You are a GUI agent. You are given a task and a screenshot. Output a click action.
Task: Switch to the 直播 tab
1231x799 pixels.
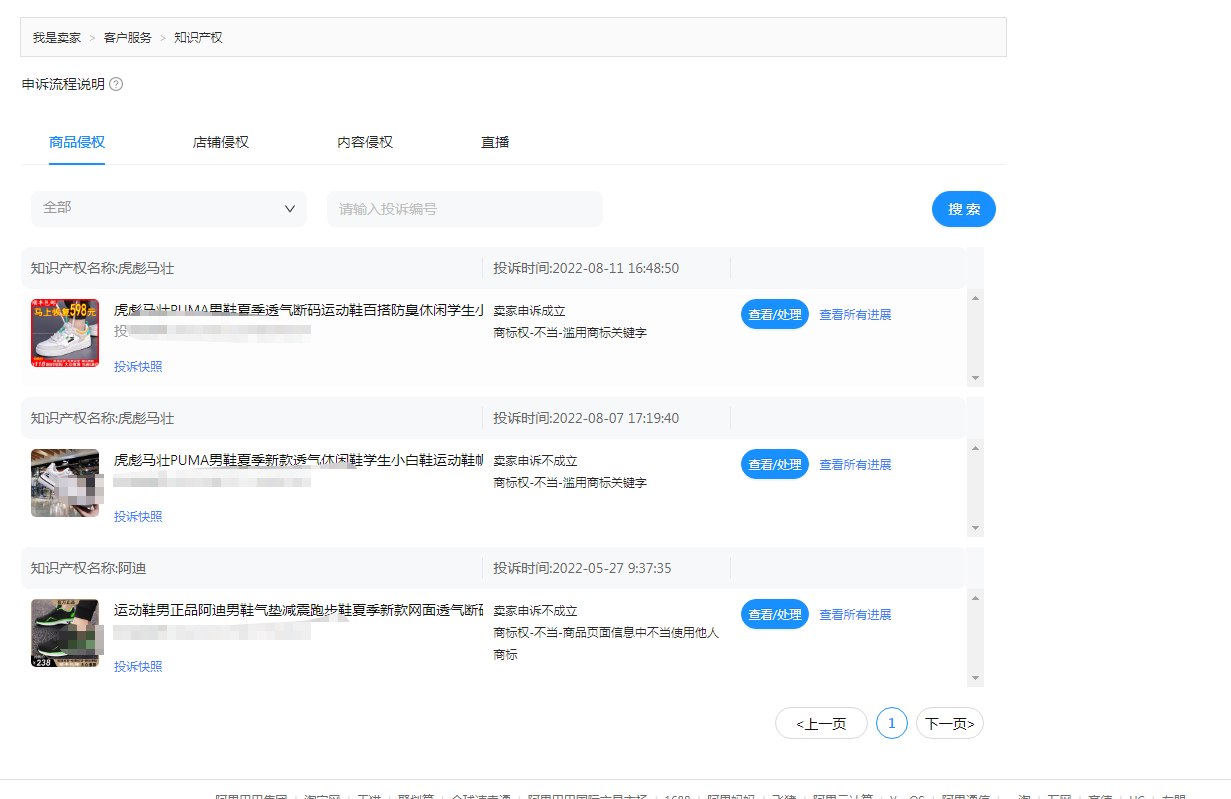coord(495,142)
